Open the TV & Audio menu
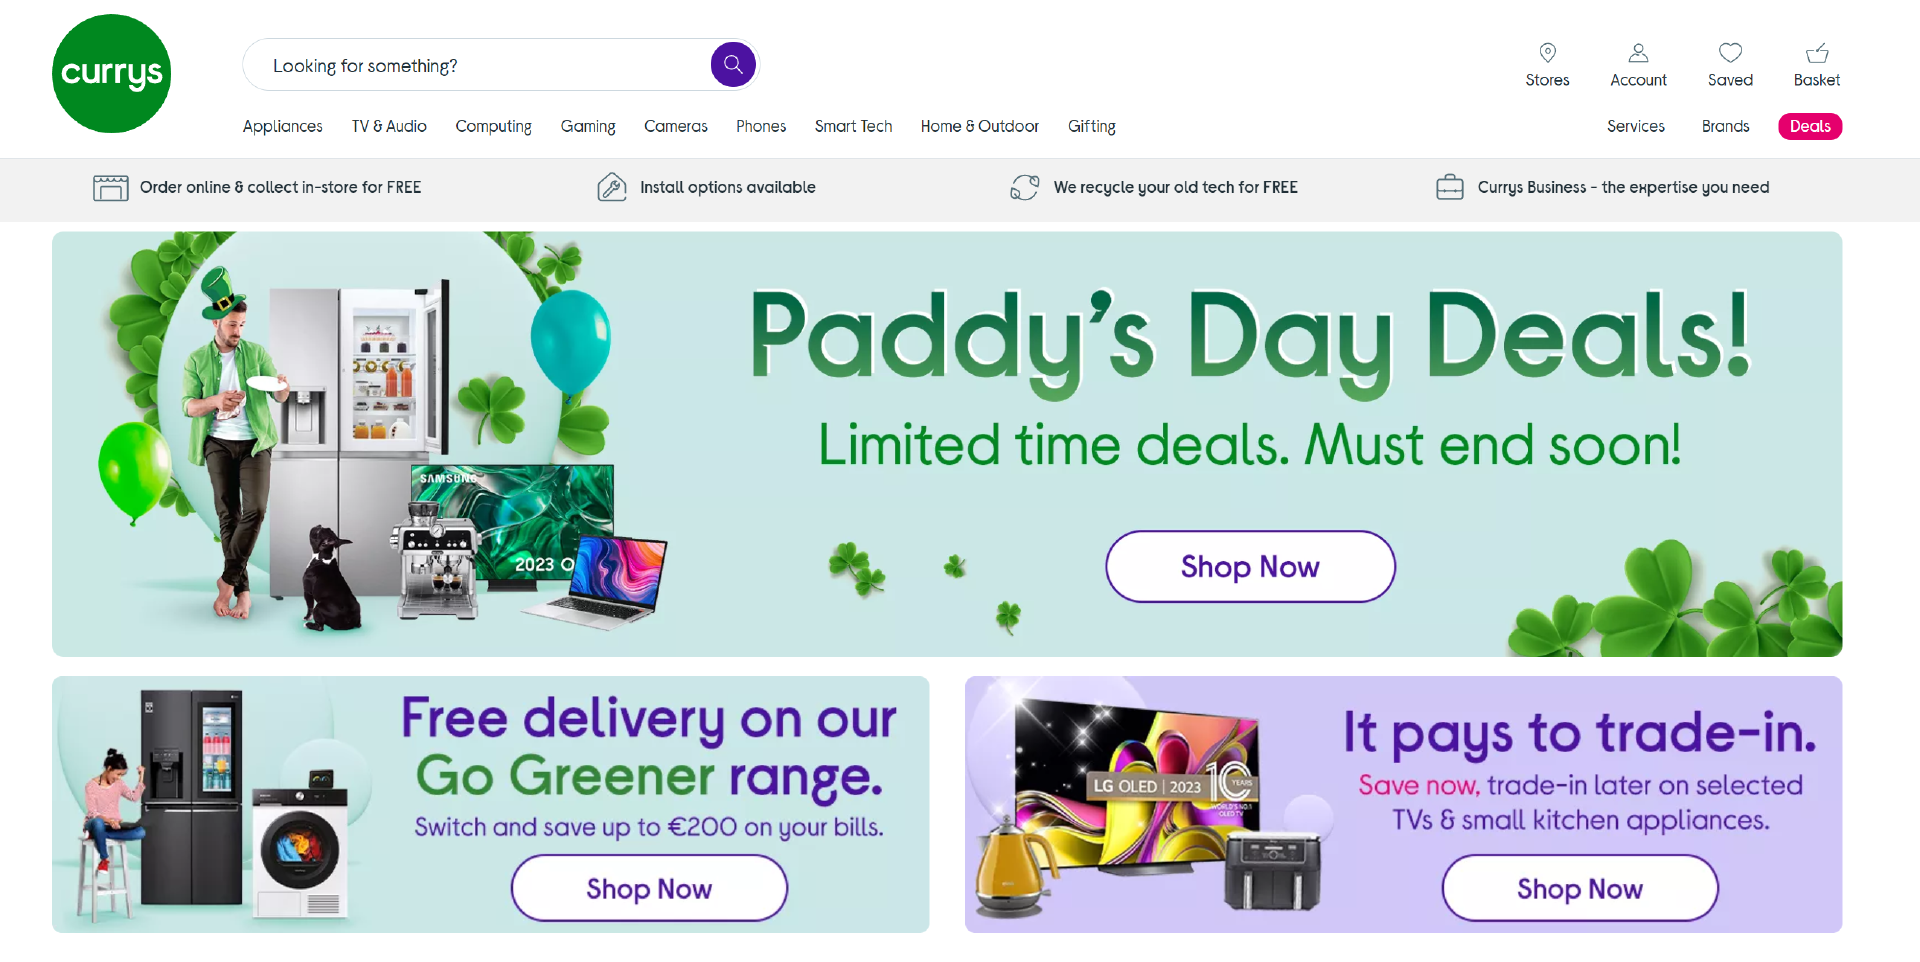 pyautogui.click(x=389, y=127)
